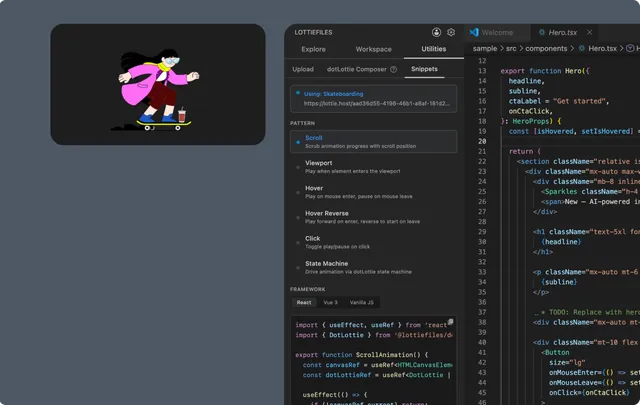Click the ctaLabel = "Get started" line
The image size is (640, 405).
tap(559, 101)
